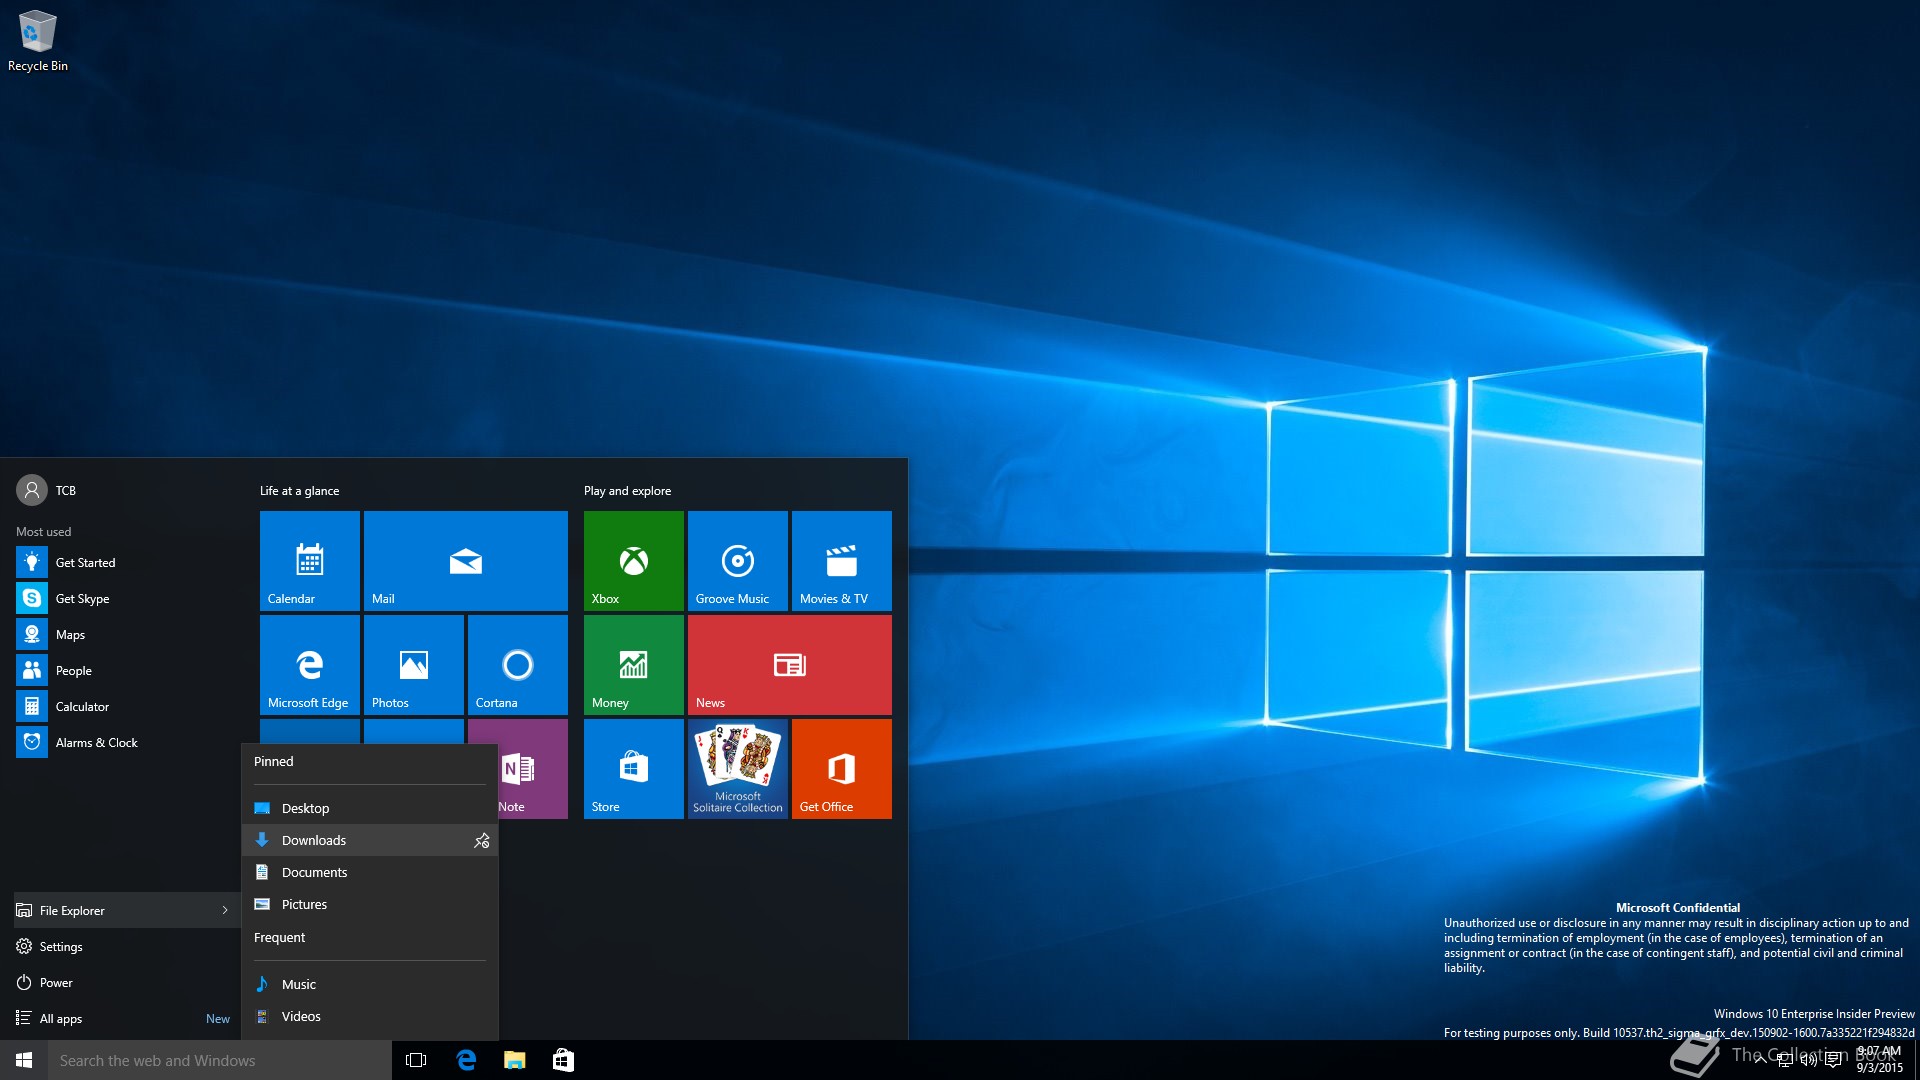
Task: Open pinned Pictures folder
Action: pyautogui.click(x=370, y=904)
